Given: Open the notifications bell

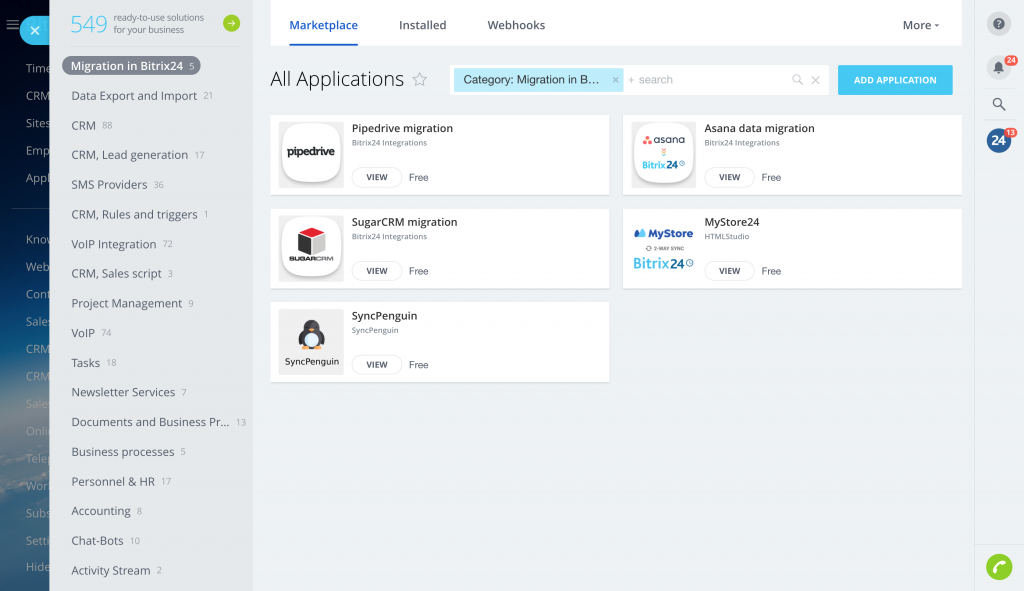Looking at the screenshot, I should pyautogui.click(x=998, y=68).
